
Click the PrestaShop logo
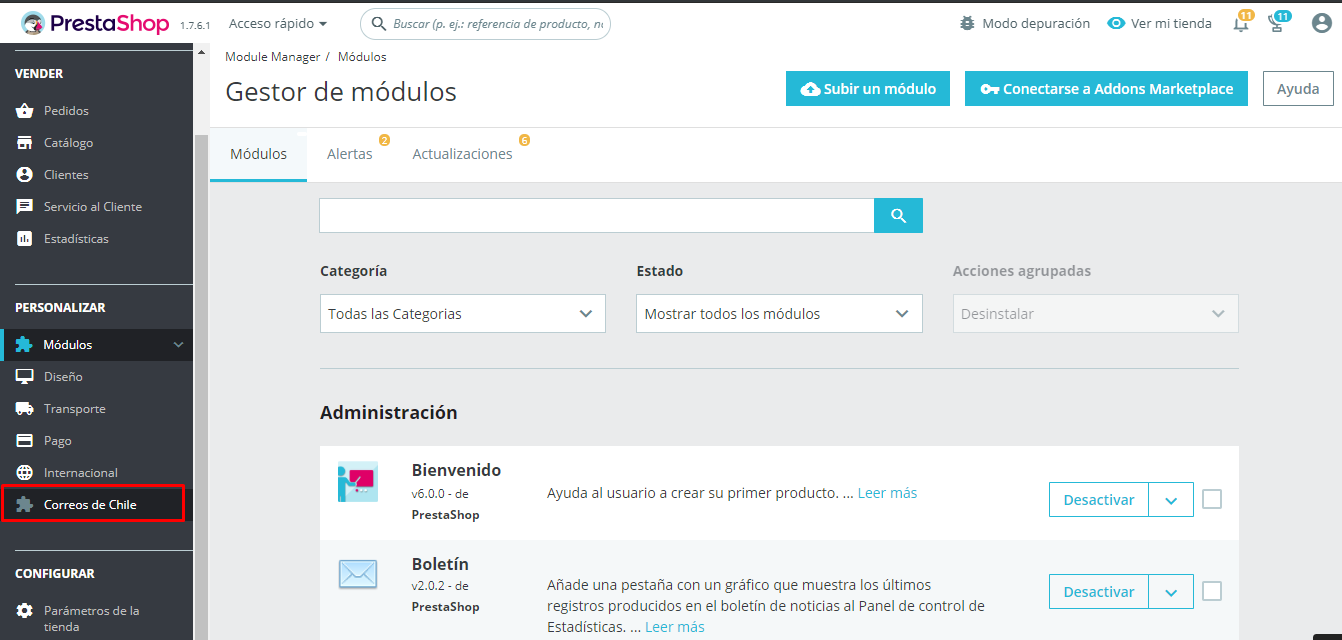tap(95, 23)
